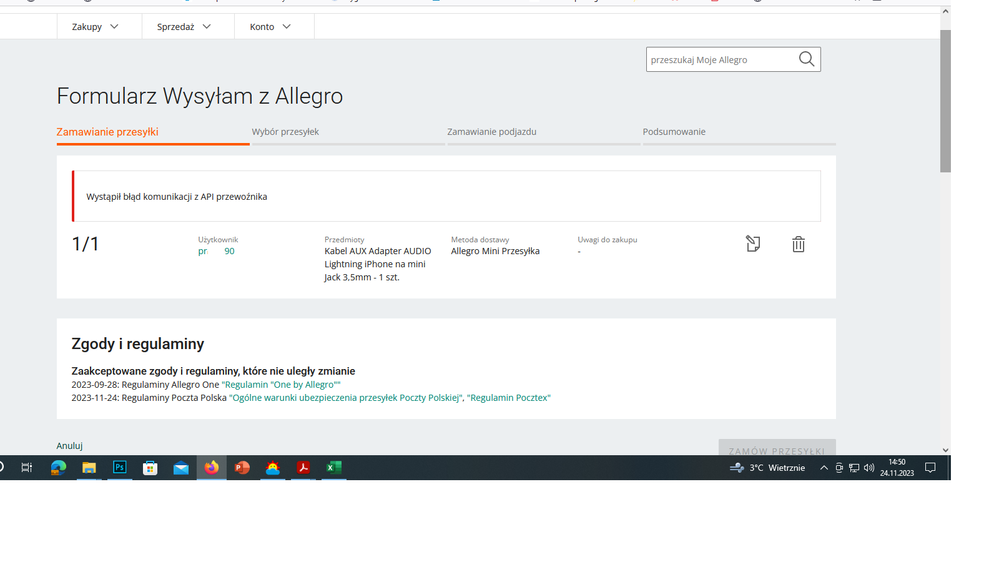Image resolution: width=999 pixels, height=562 pixels.
Task: Open the notification center icon
Action: point(930,468)
